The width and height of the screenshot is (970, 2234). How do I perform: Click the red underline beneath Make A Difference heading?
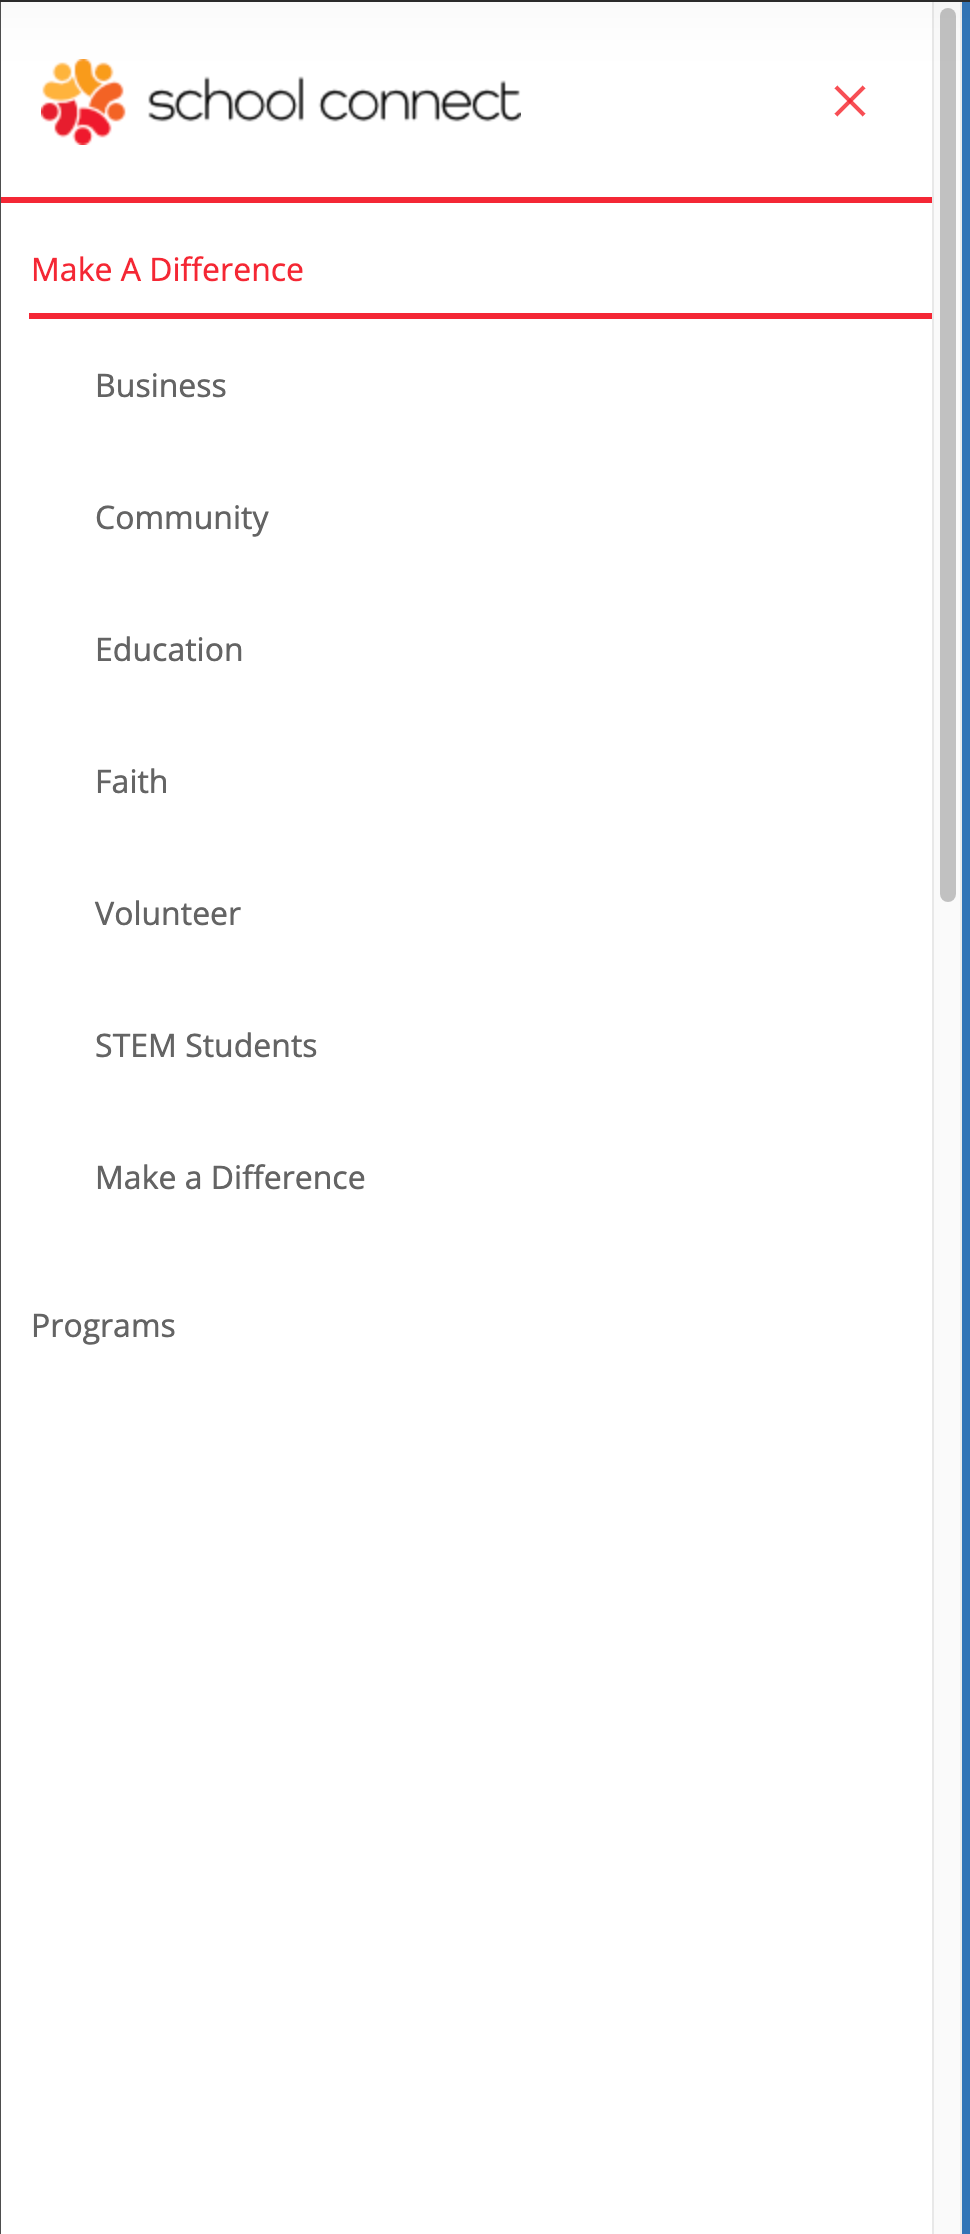(480, 316)
